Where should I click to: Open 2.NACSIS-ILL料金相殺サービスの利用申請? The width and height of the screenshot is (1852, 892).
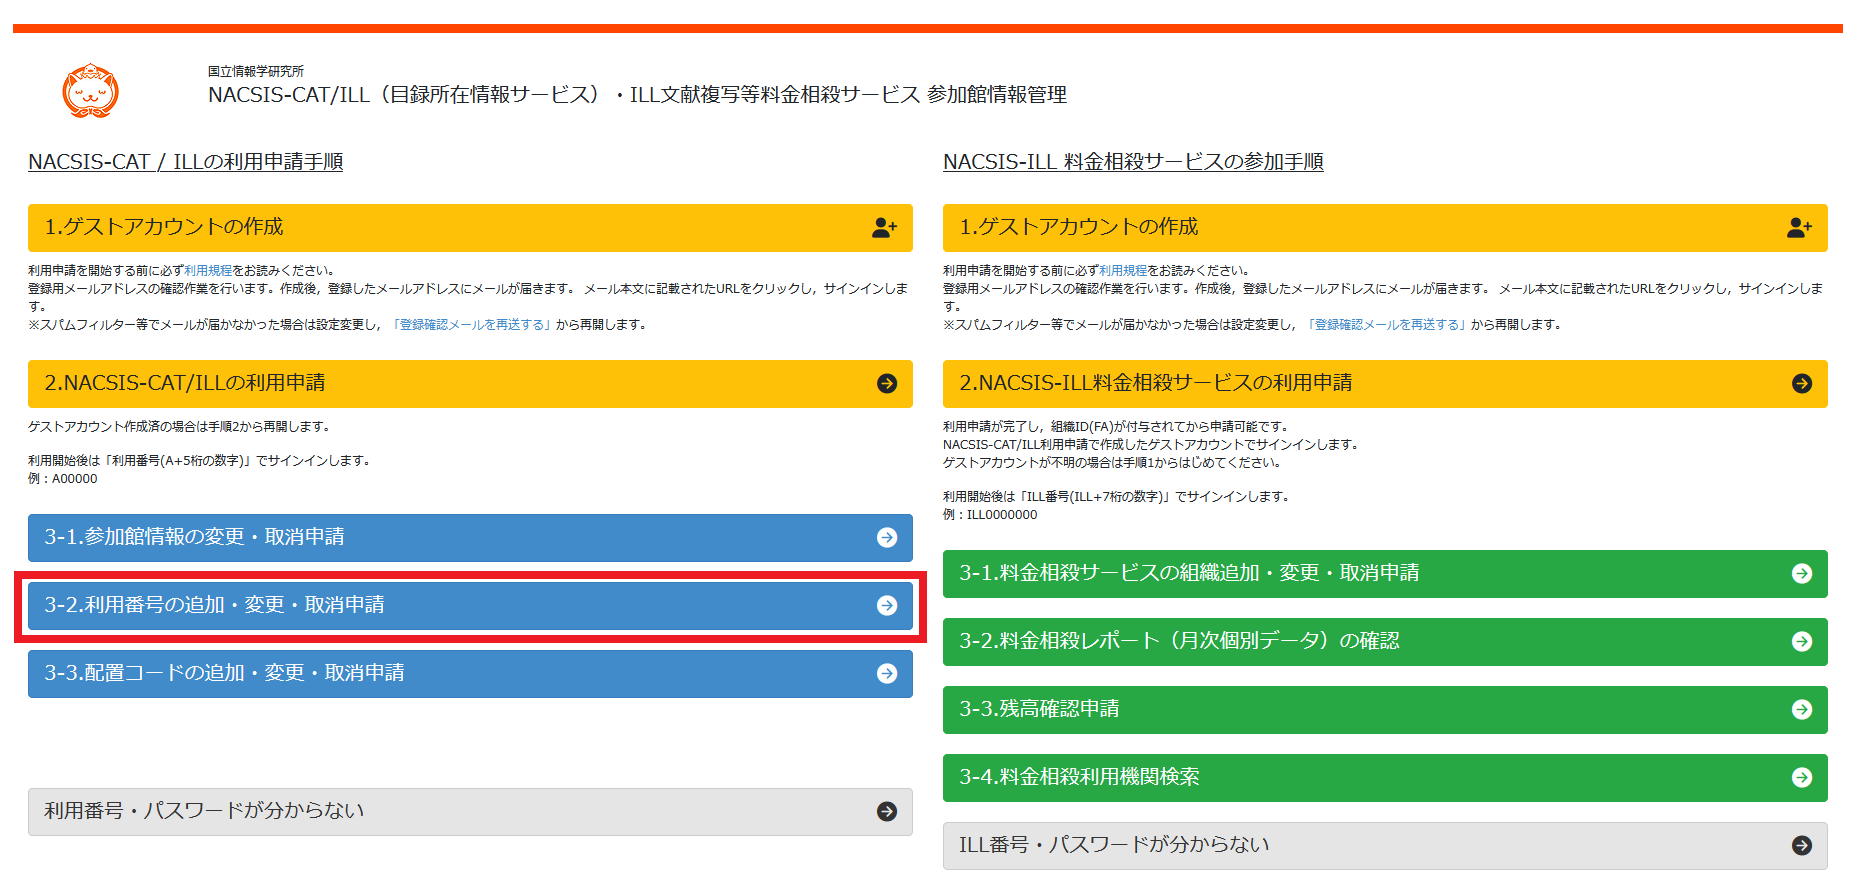[x=1385, y=384]
